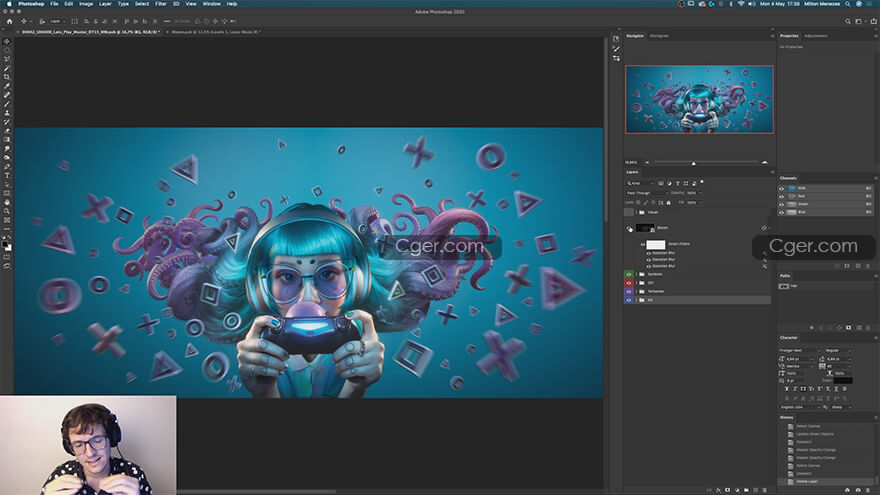Select the Zoom tool in toolbox
This screenshot has width=880, height=495.
[x=7, y=212]
